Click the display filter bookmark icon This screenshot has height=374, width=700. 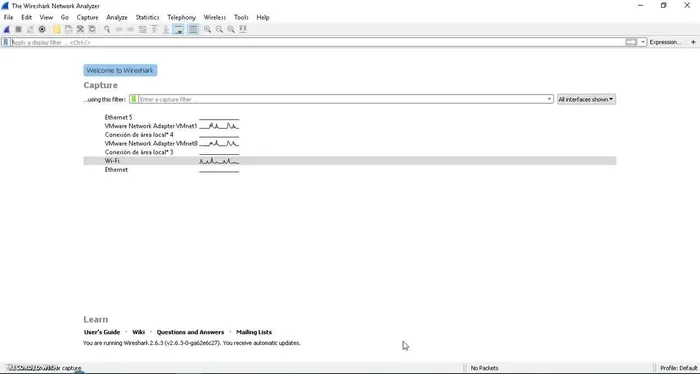[x=6, y=42]
